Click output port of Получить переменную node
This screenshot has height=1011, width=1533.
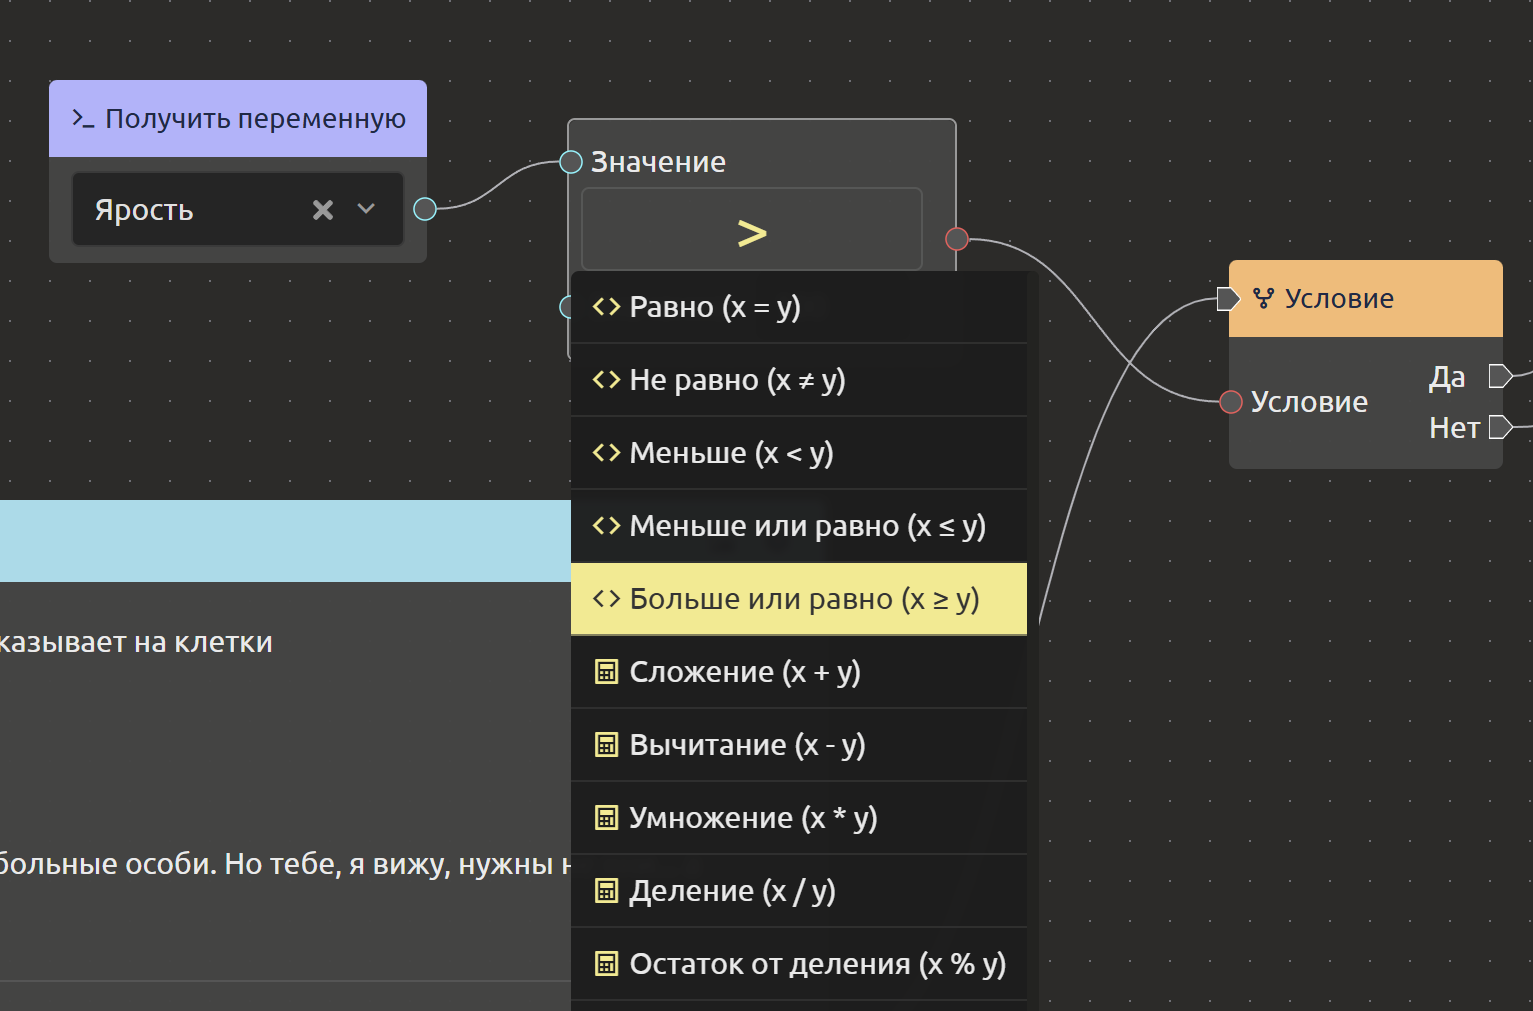coord(425,209)
